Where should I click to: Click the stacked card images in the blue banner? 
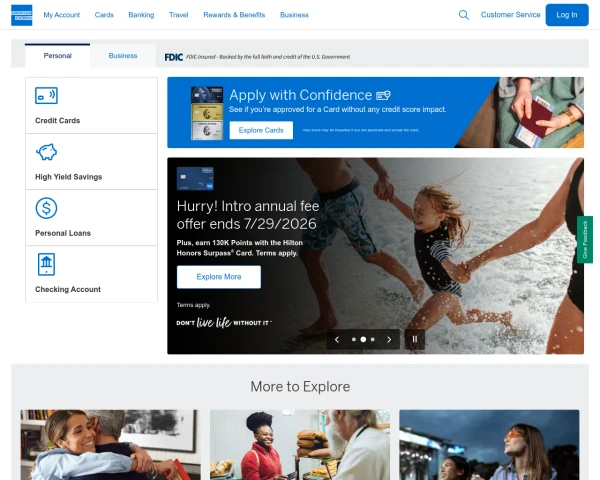(x=207, y=113)
